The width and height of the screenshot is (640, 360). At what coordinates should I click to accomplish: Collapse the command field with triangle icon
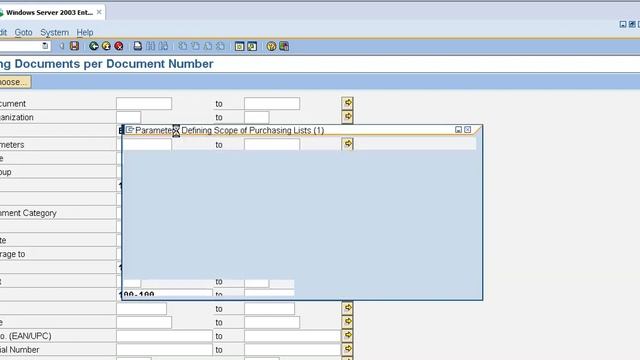(62, 46)
